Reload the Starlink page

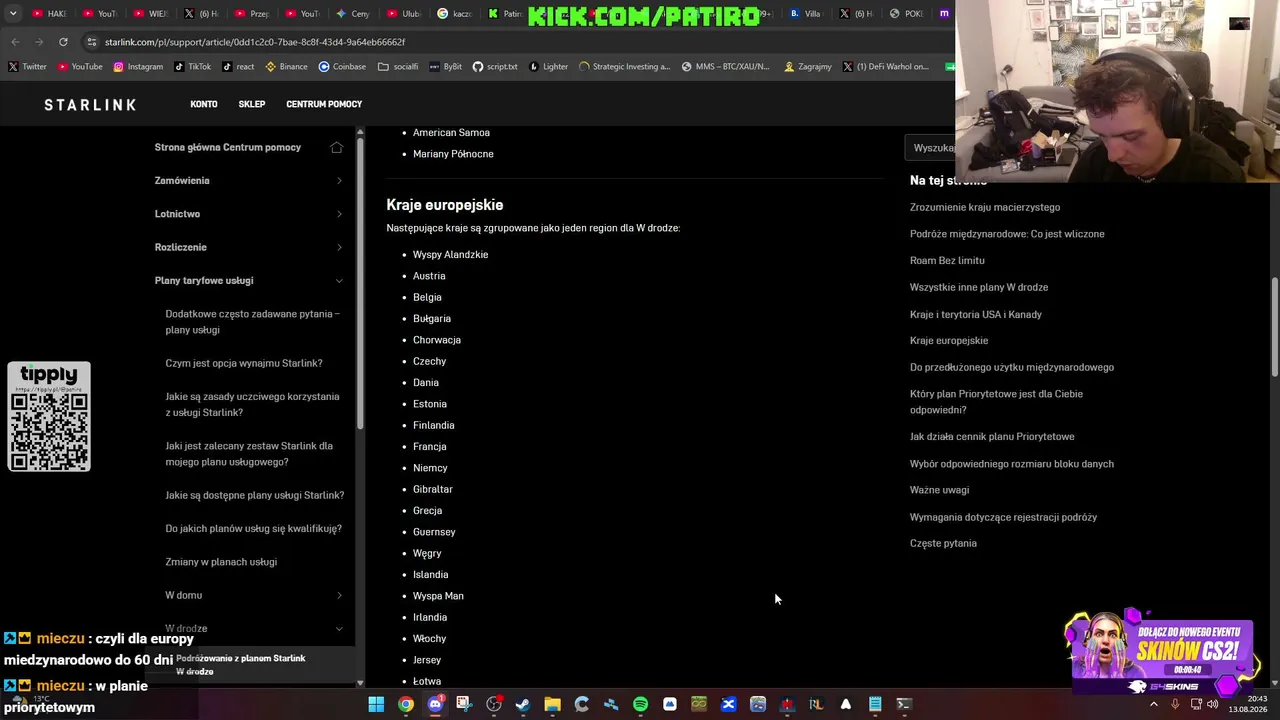click(63, 42)
